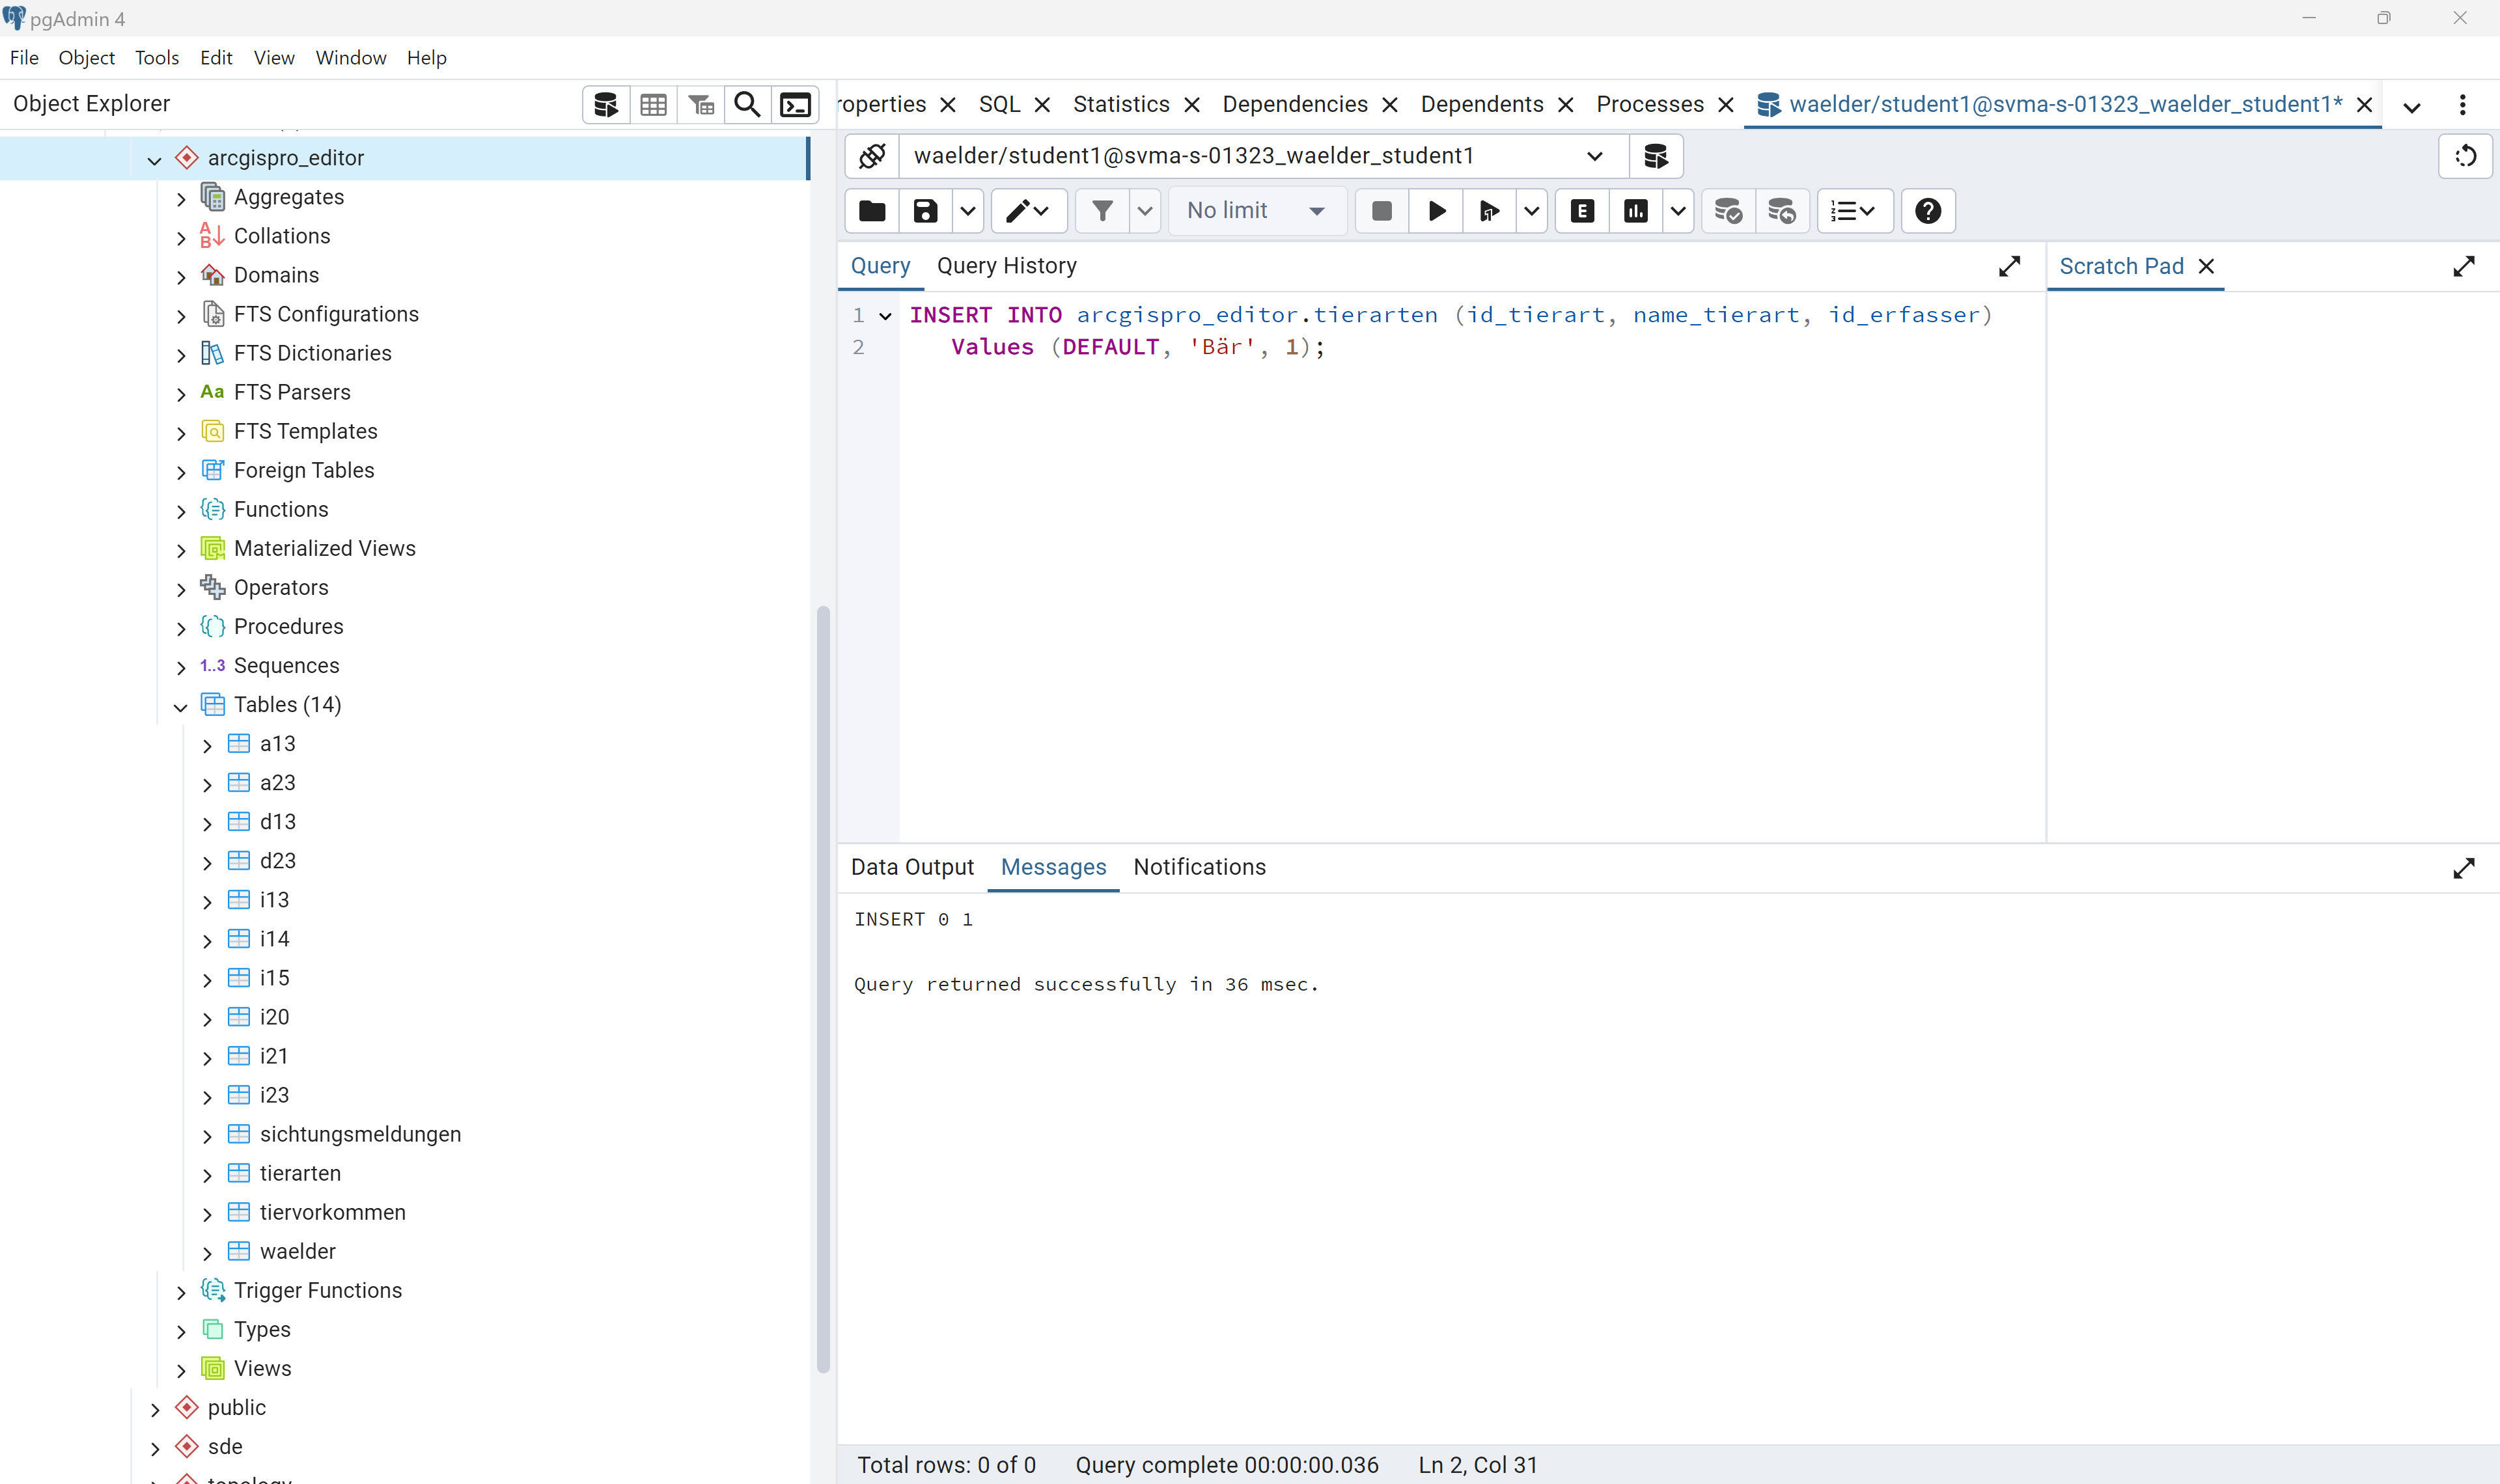Switch to the Query History tab

click(1006, 266)
